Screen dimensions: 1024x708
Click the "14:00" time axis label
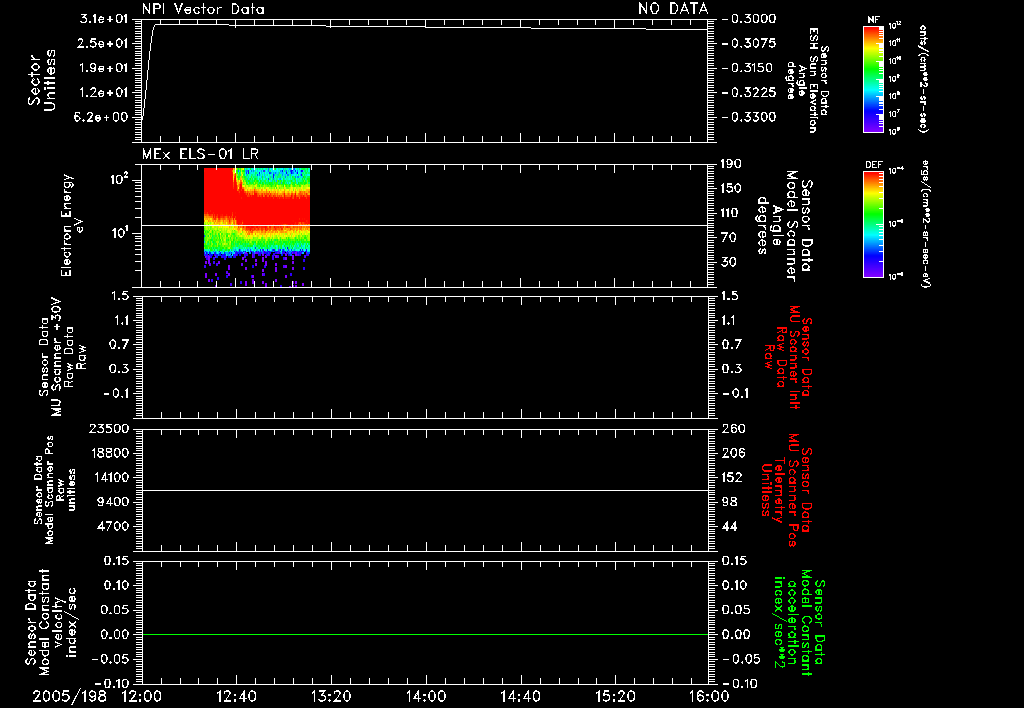425,697
